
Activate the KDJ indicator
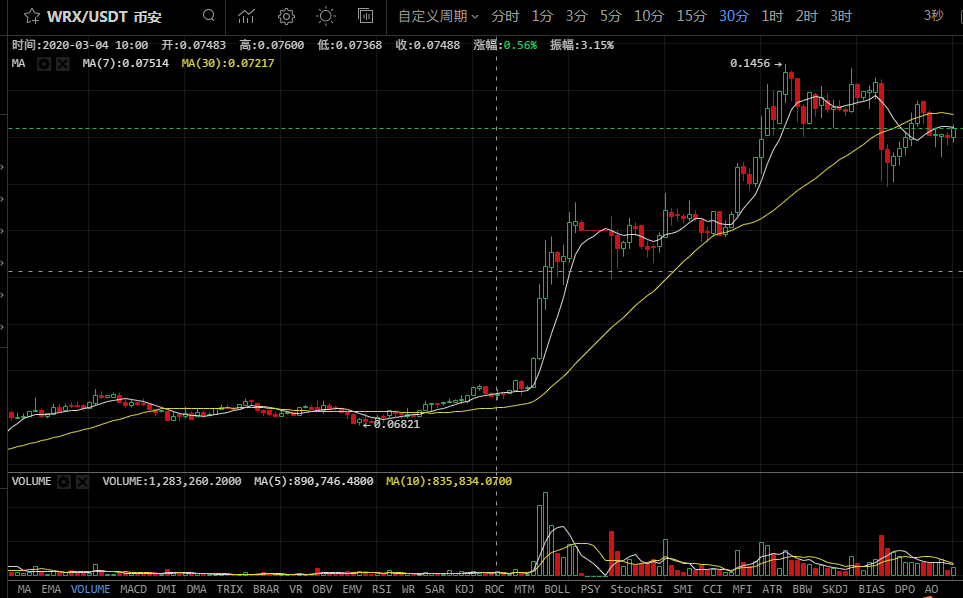464,589
